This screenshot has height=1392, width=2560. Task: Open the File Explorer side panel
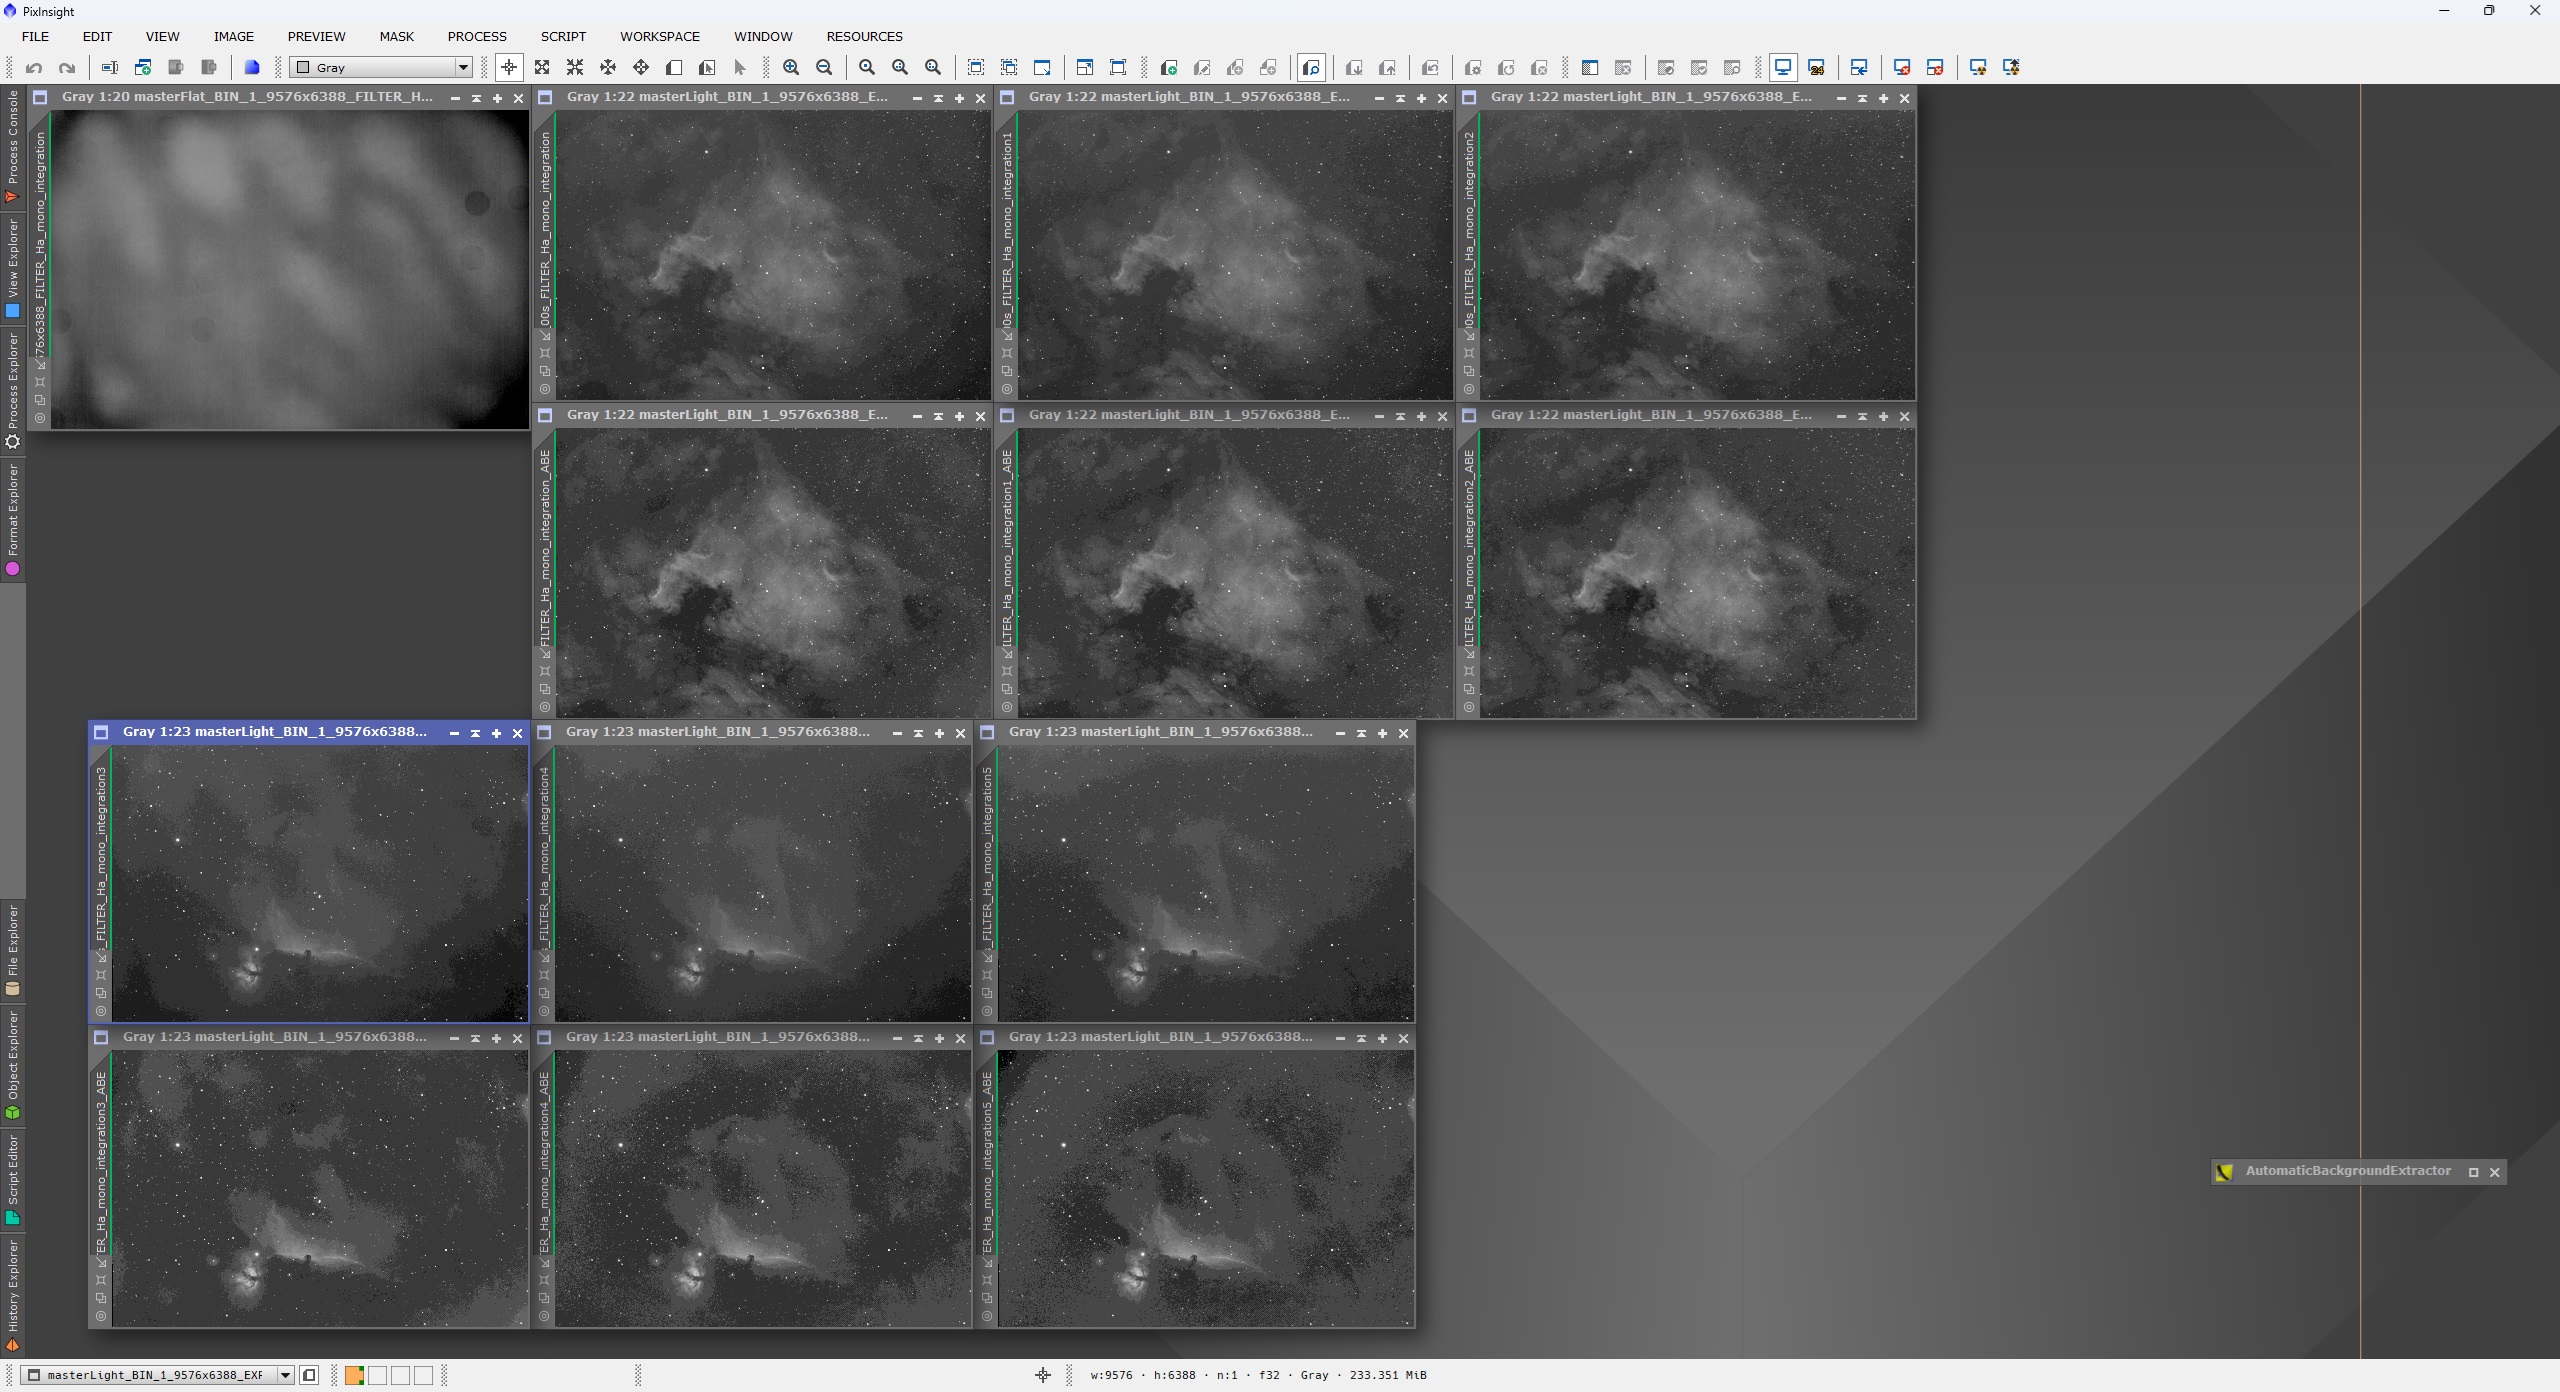point(13,950)
